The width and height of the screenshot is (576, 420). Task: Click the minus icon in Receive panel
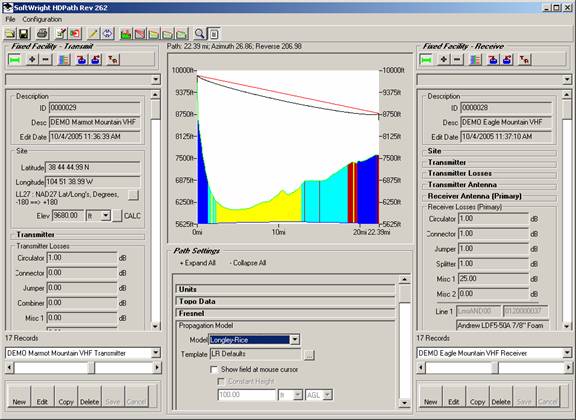point(457,59)
